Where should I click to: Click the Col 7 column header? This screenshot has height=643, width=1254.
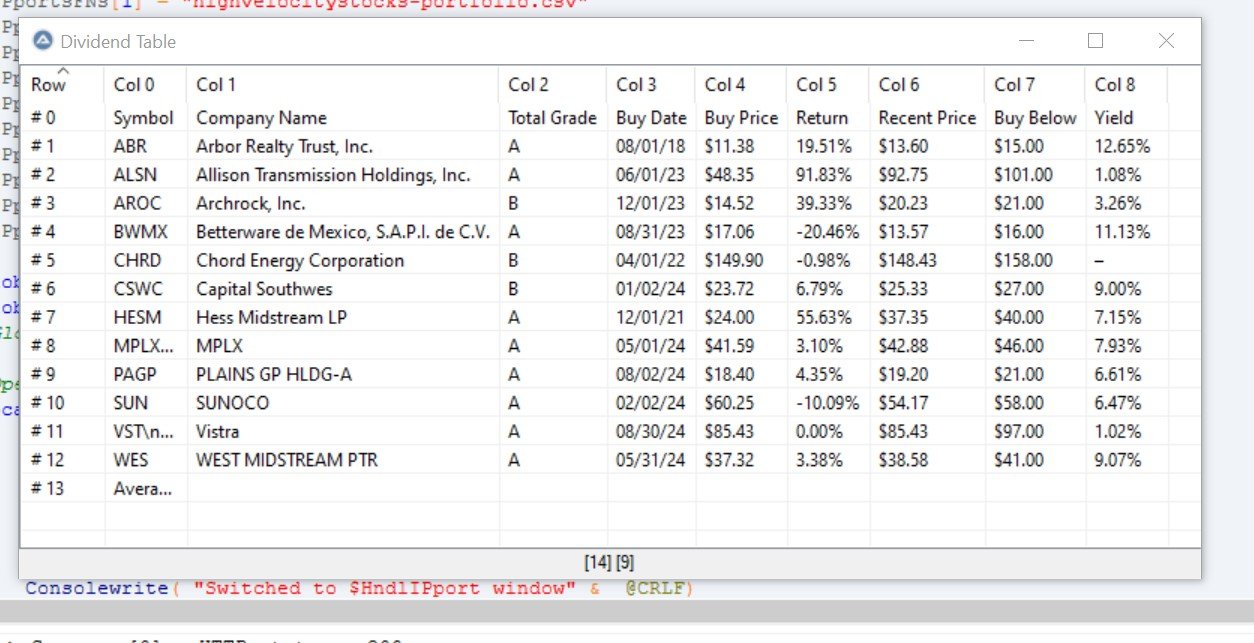pos(1035,84)
